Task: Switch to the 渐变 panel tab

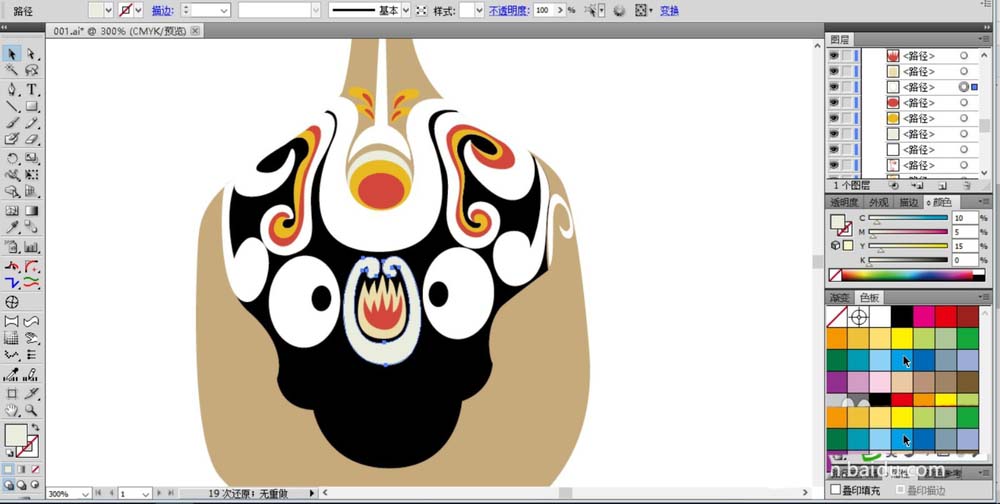Action: [x=839, y=297]
